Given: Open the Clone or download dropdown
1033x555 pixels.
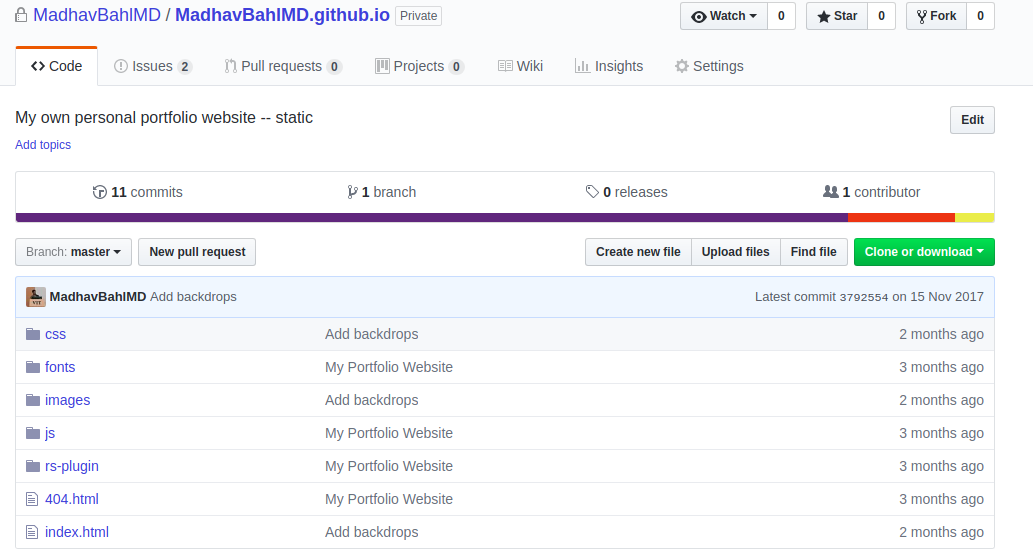Looking at the screenshot, I should [x=923, y=252].
